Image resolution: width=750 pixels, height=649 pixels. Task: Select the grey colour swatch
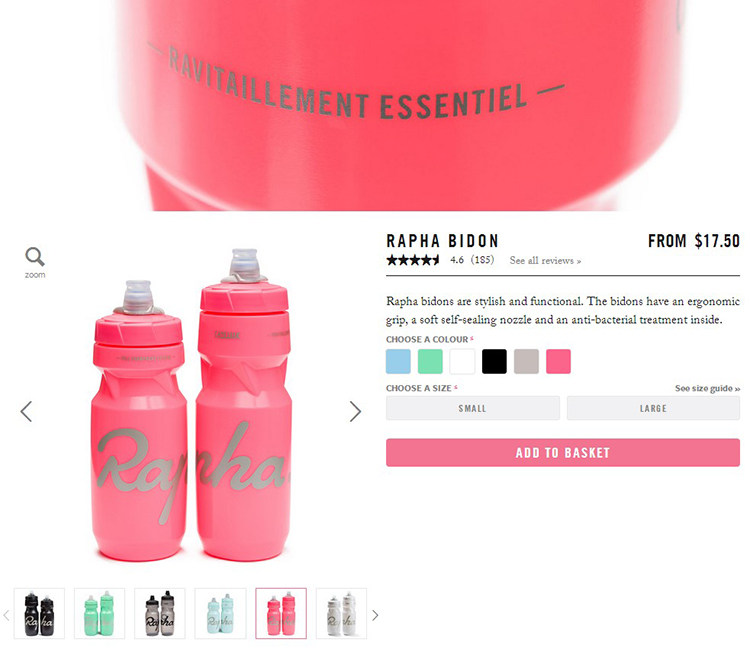pyautogui.click(x=526, y=361)
